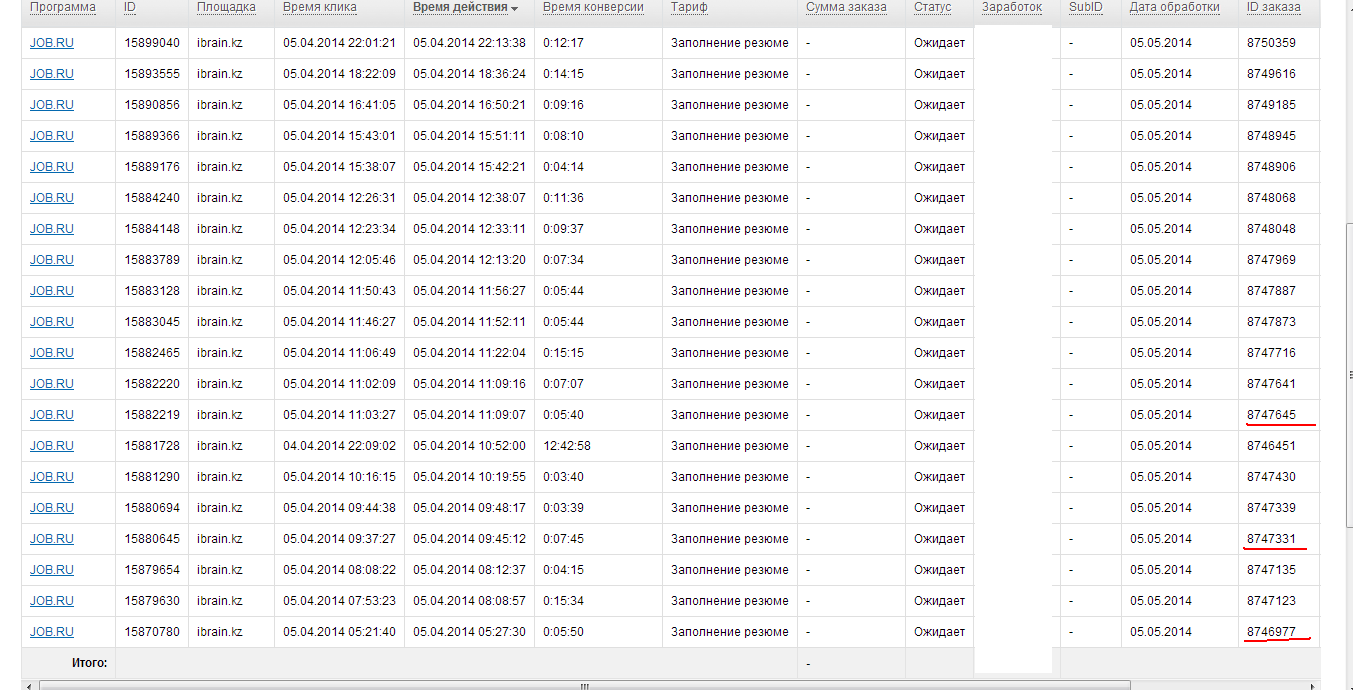Click conversion time 0:03:39
1353x690 pixels.
coord(563,508)
